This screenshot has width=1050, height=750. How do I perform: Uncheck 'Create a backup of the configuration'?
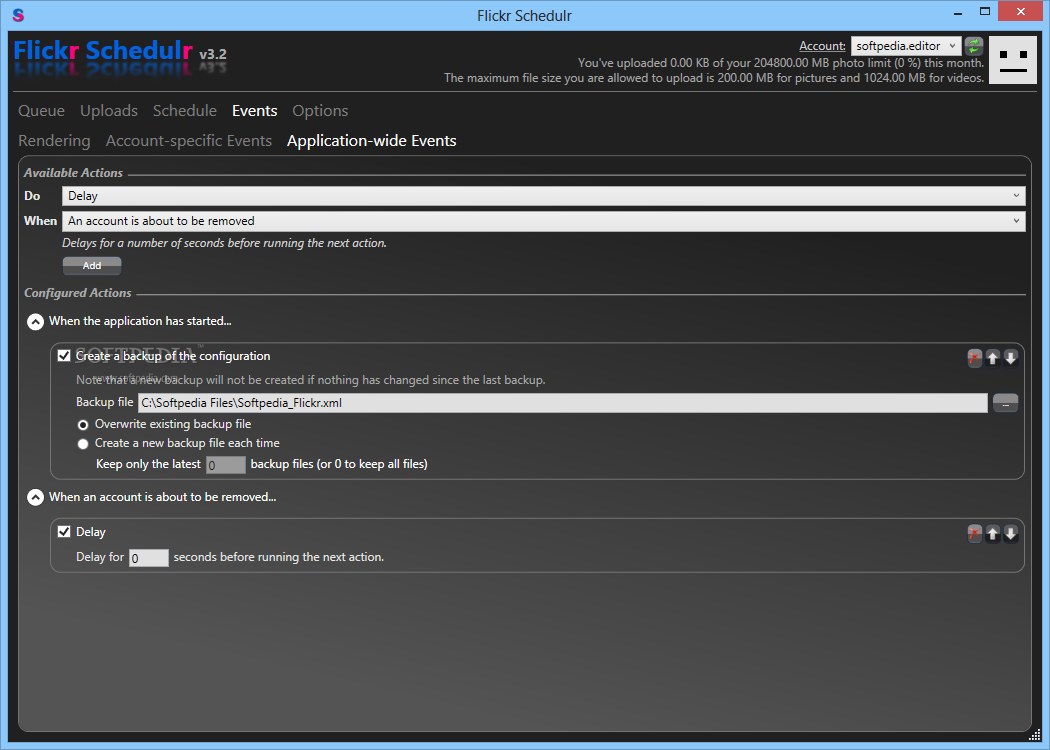64,356
